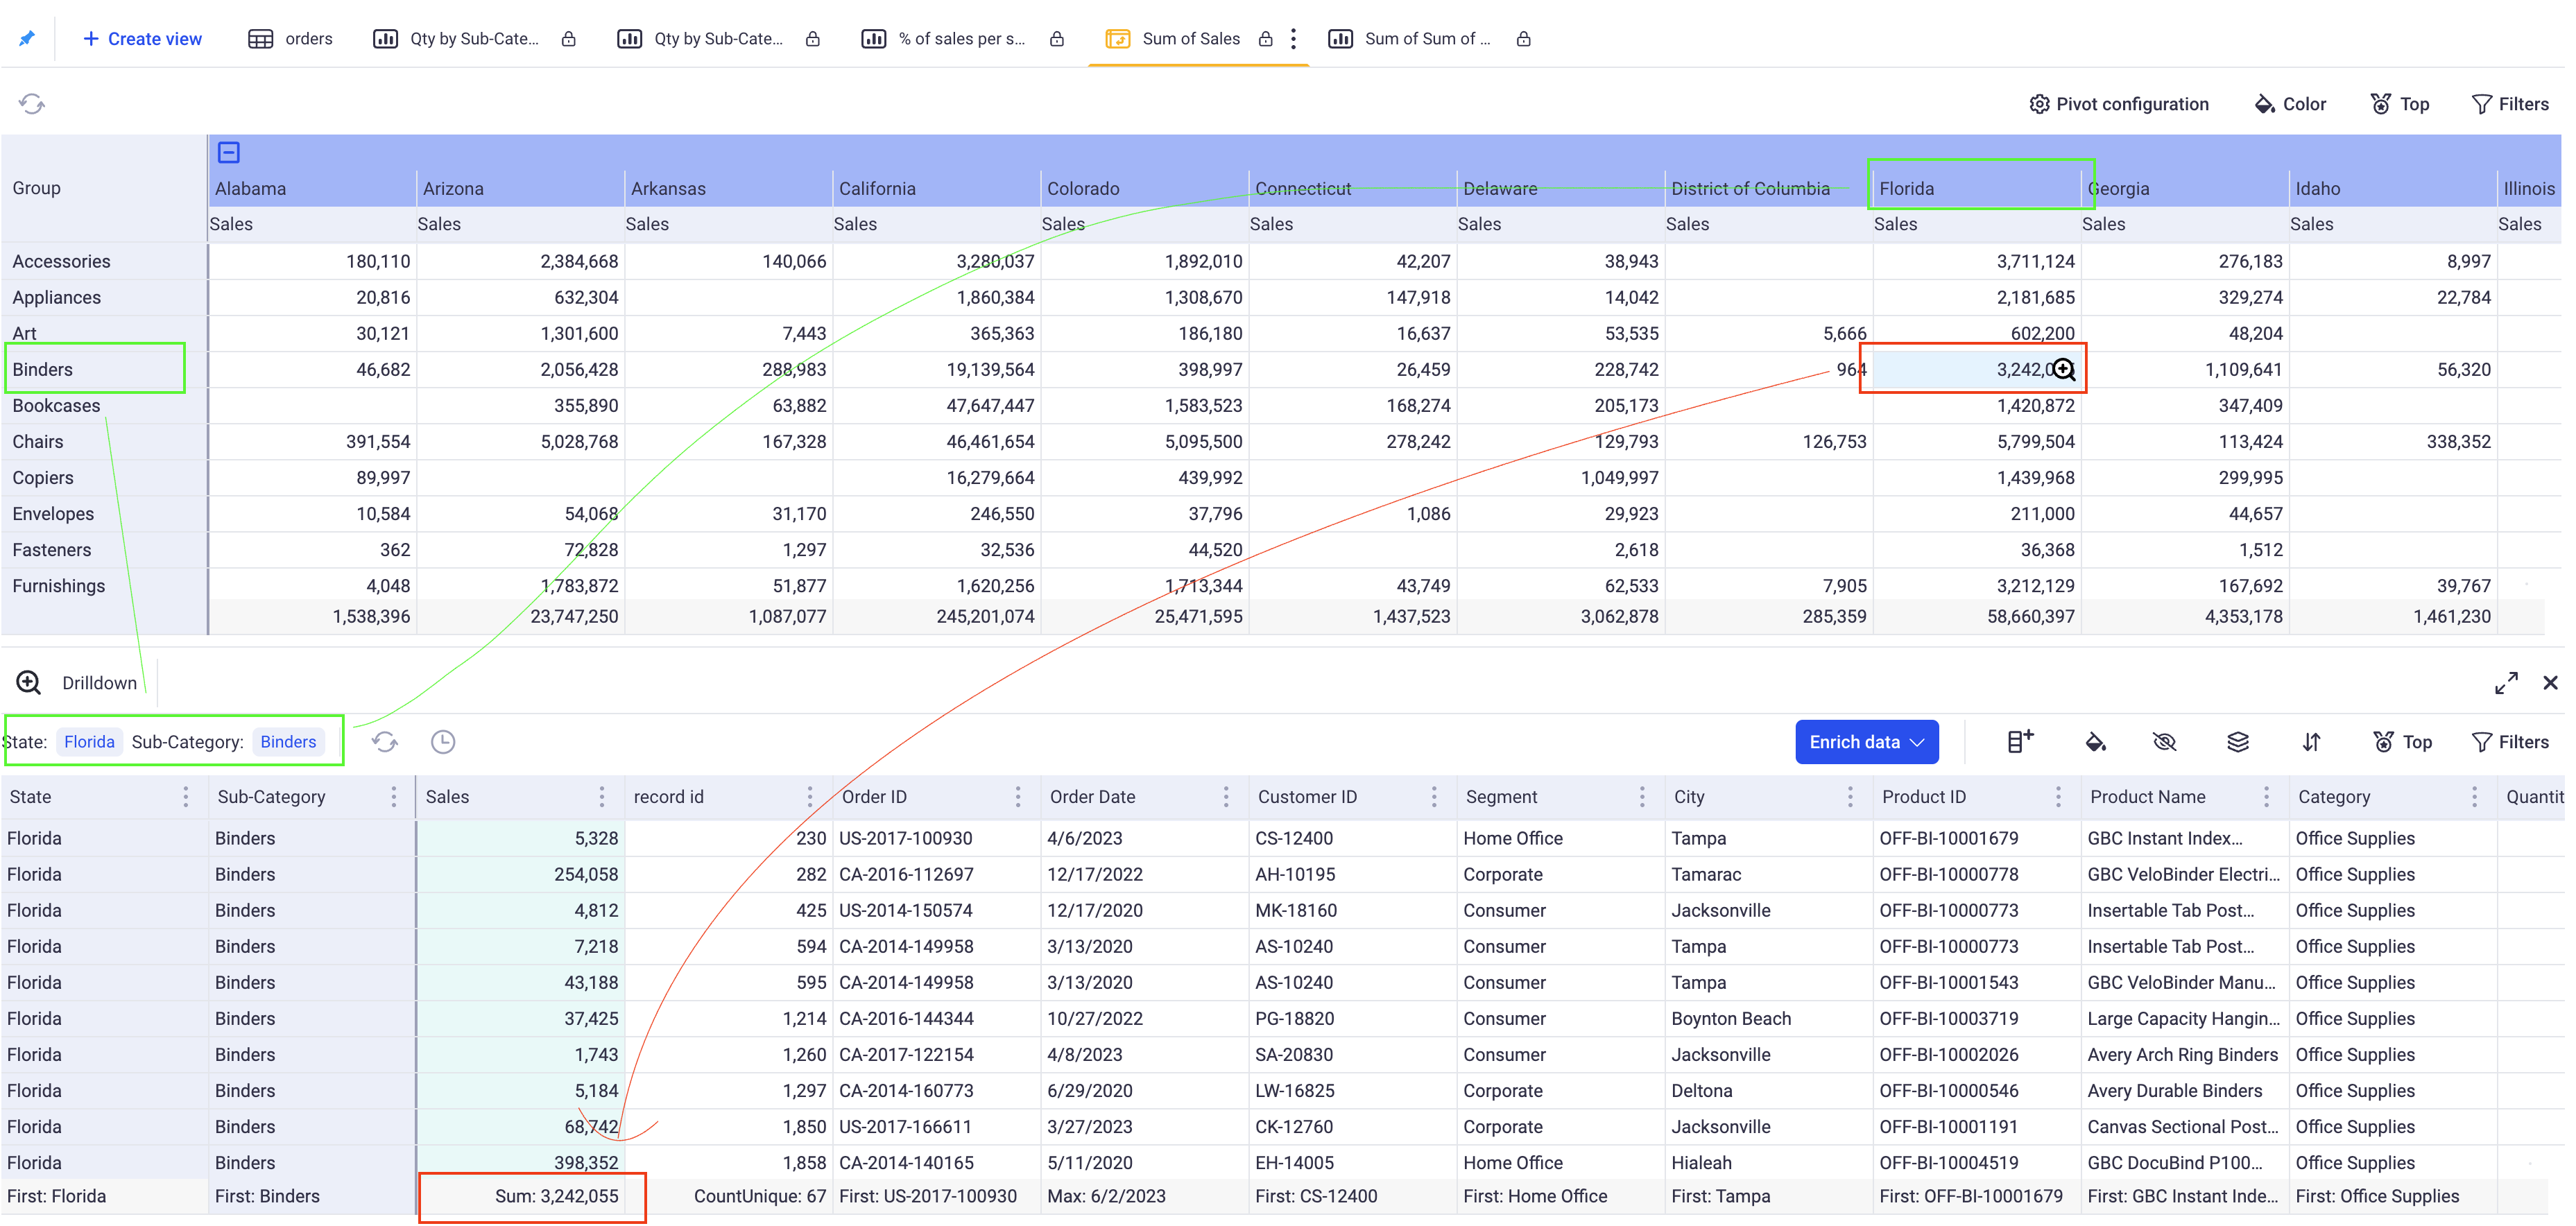The image size is (2576, 1226).
Task: Open Order Date column options menu
Action: pos(1226,797)
